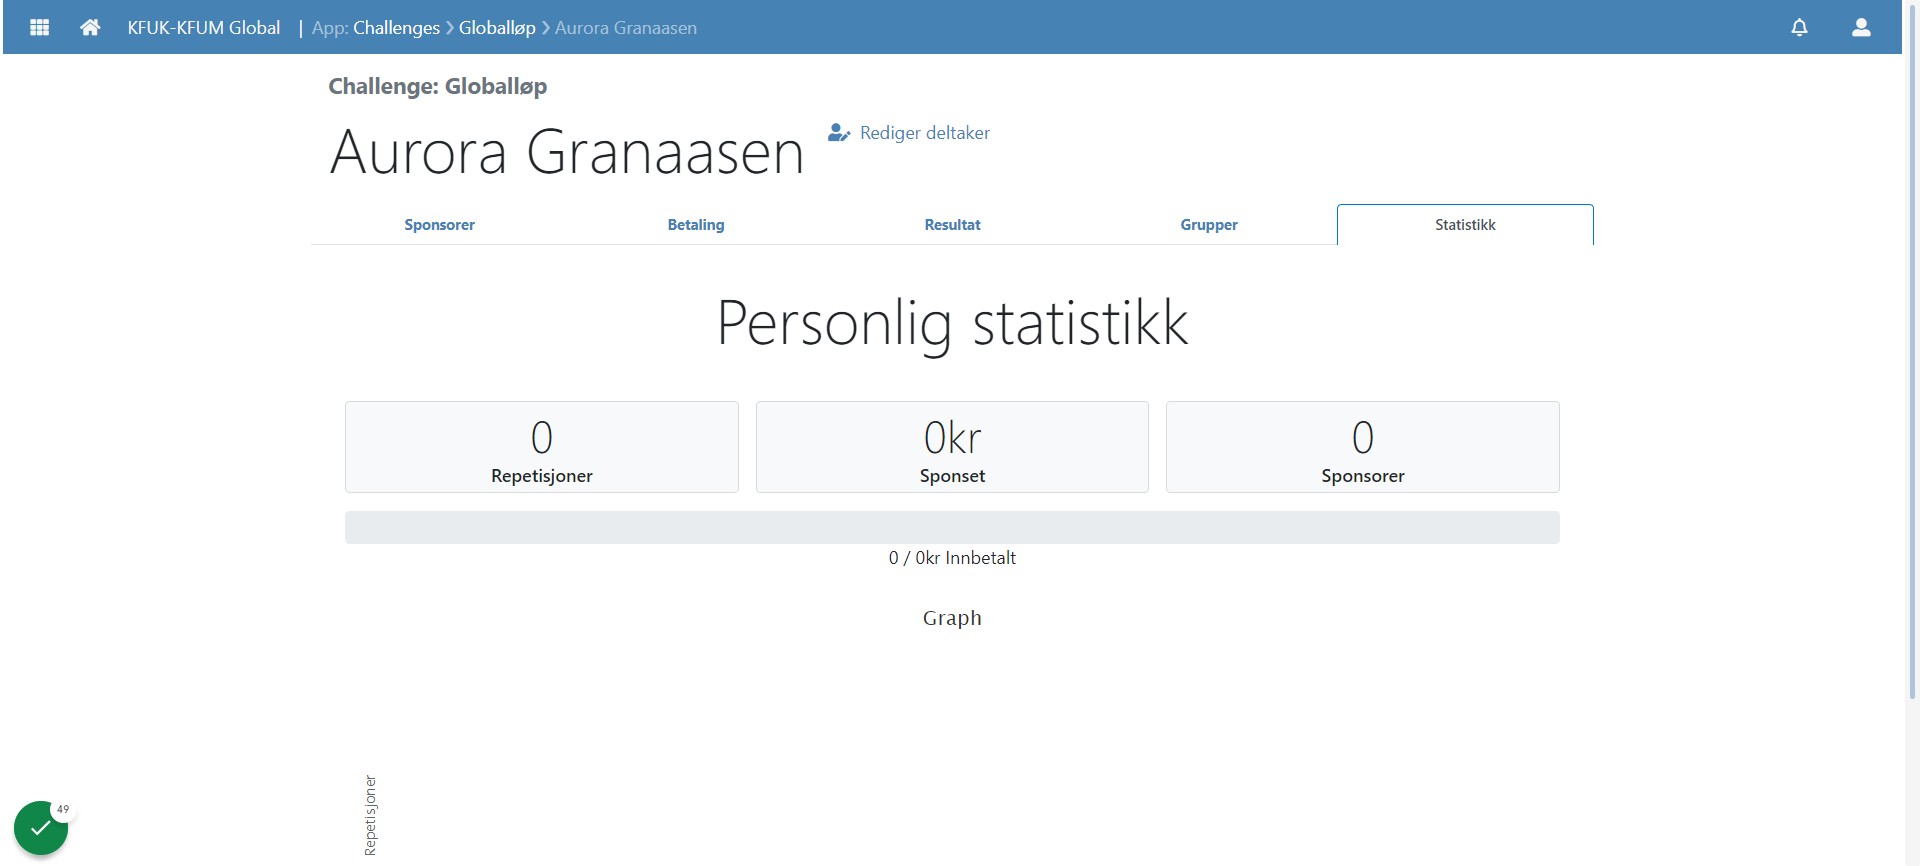Navigate to Globalløp breadcrumb
The height and width of the screenshot is (866, 1920).
click(497, 28)
